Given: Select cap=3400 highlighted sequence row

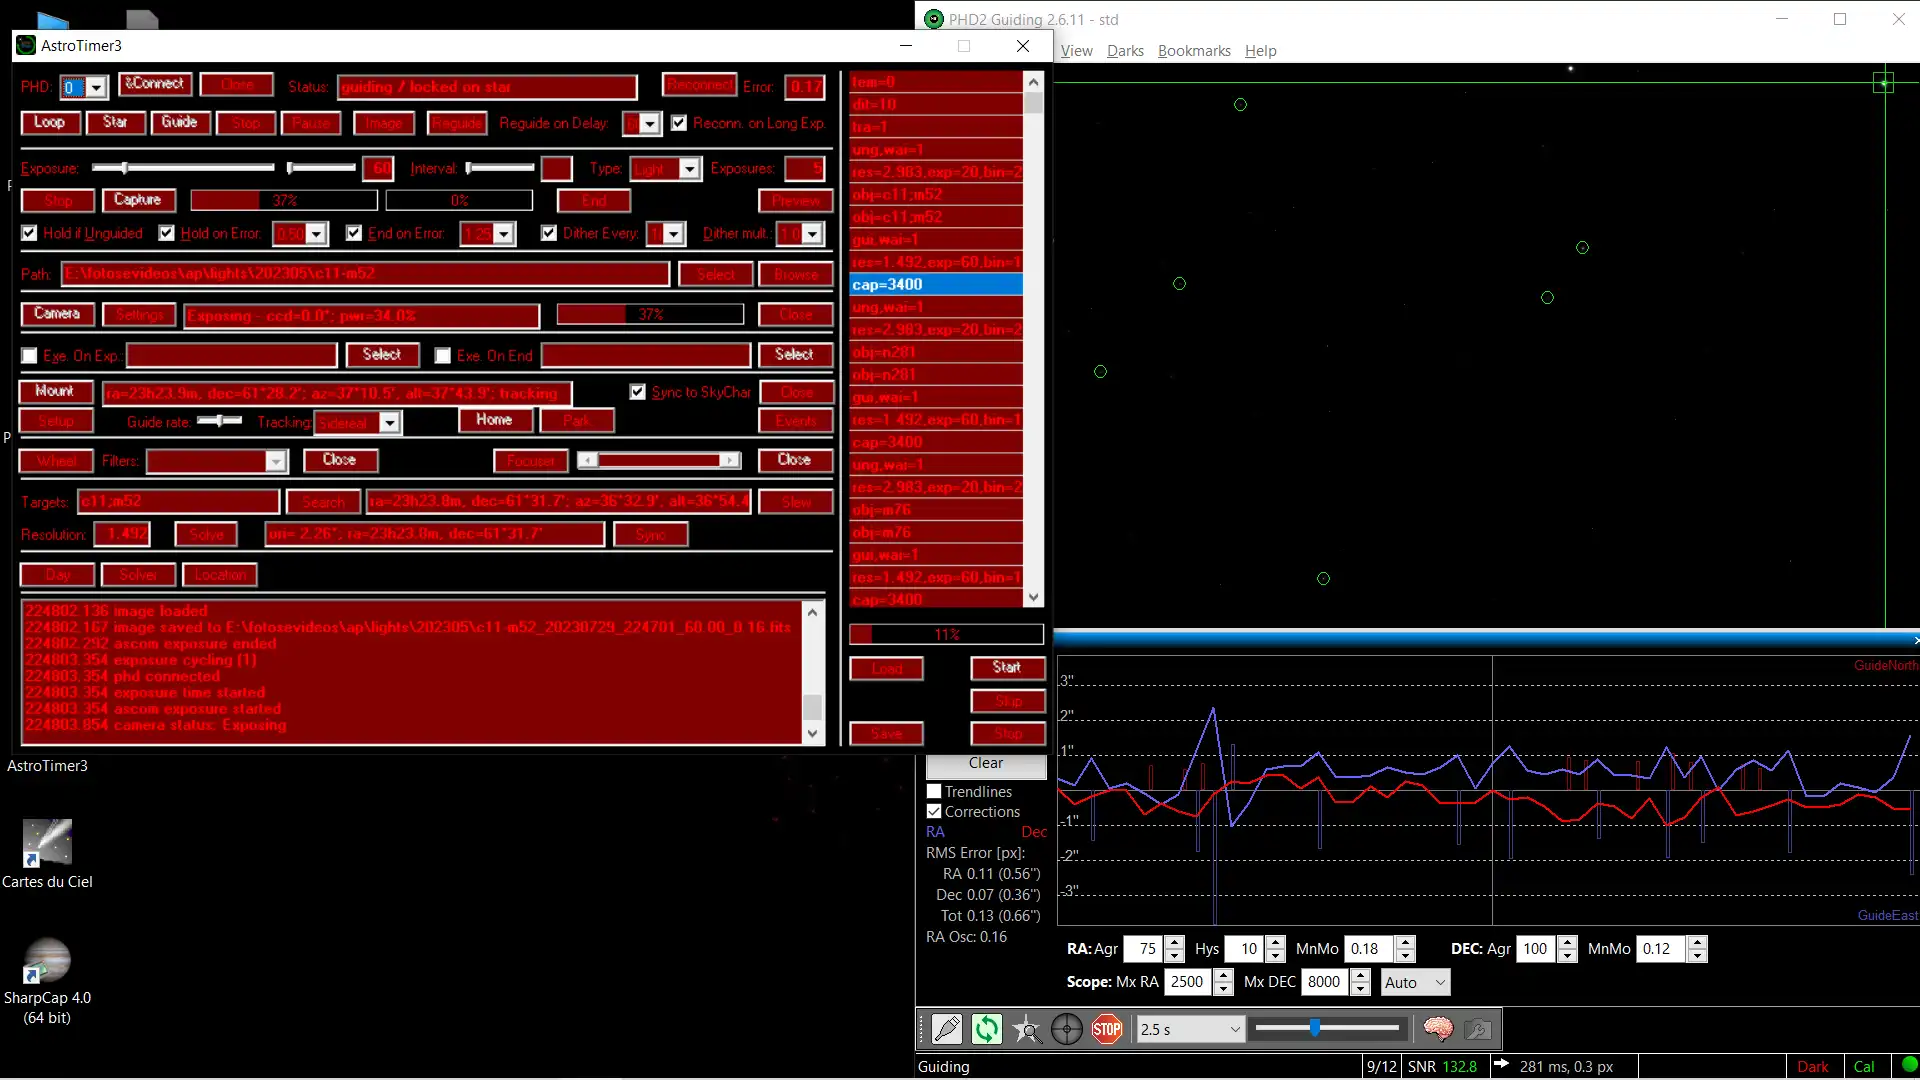Looking at the screenshot, I should (936, 285).
